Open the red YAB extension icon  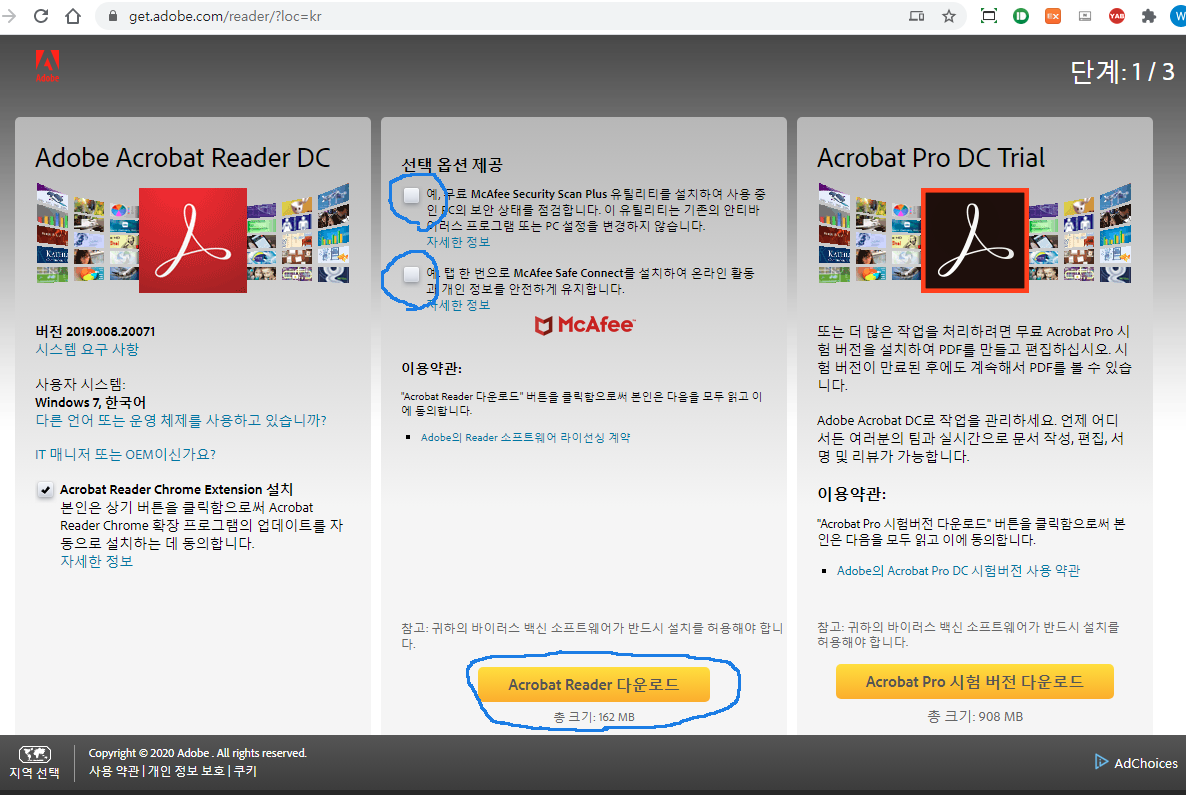click(1116, 16)
